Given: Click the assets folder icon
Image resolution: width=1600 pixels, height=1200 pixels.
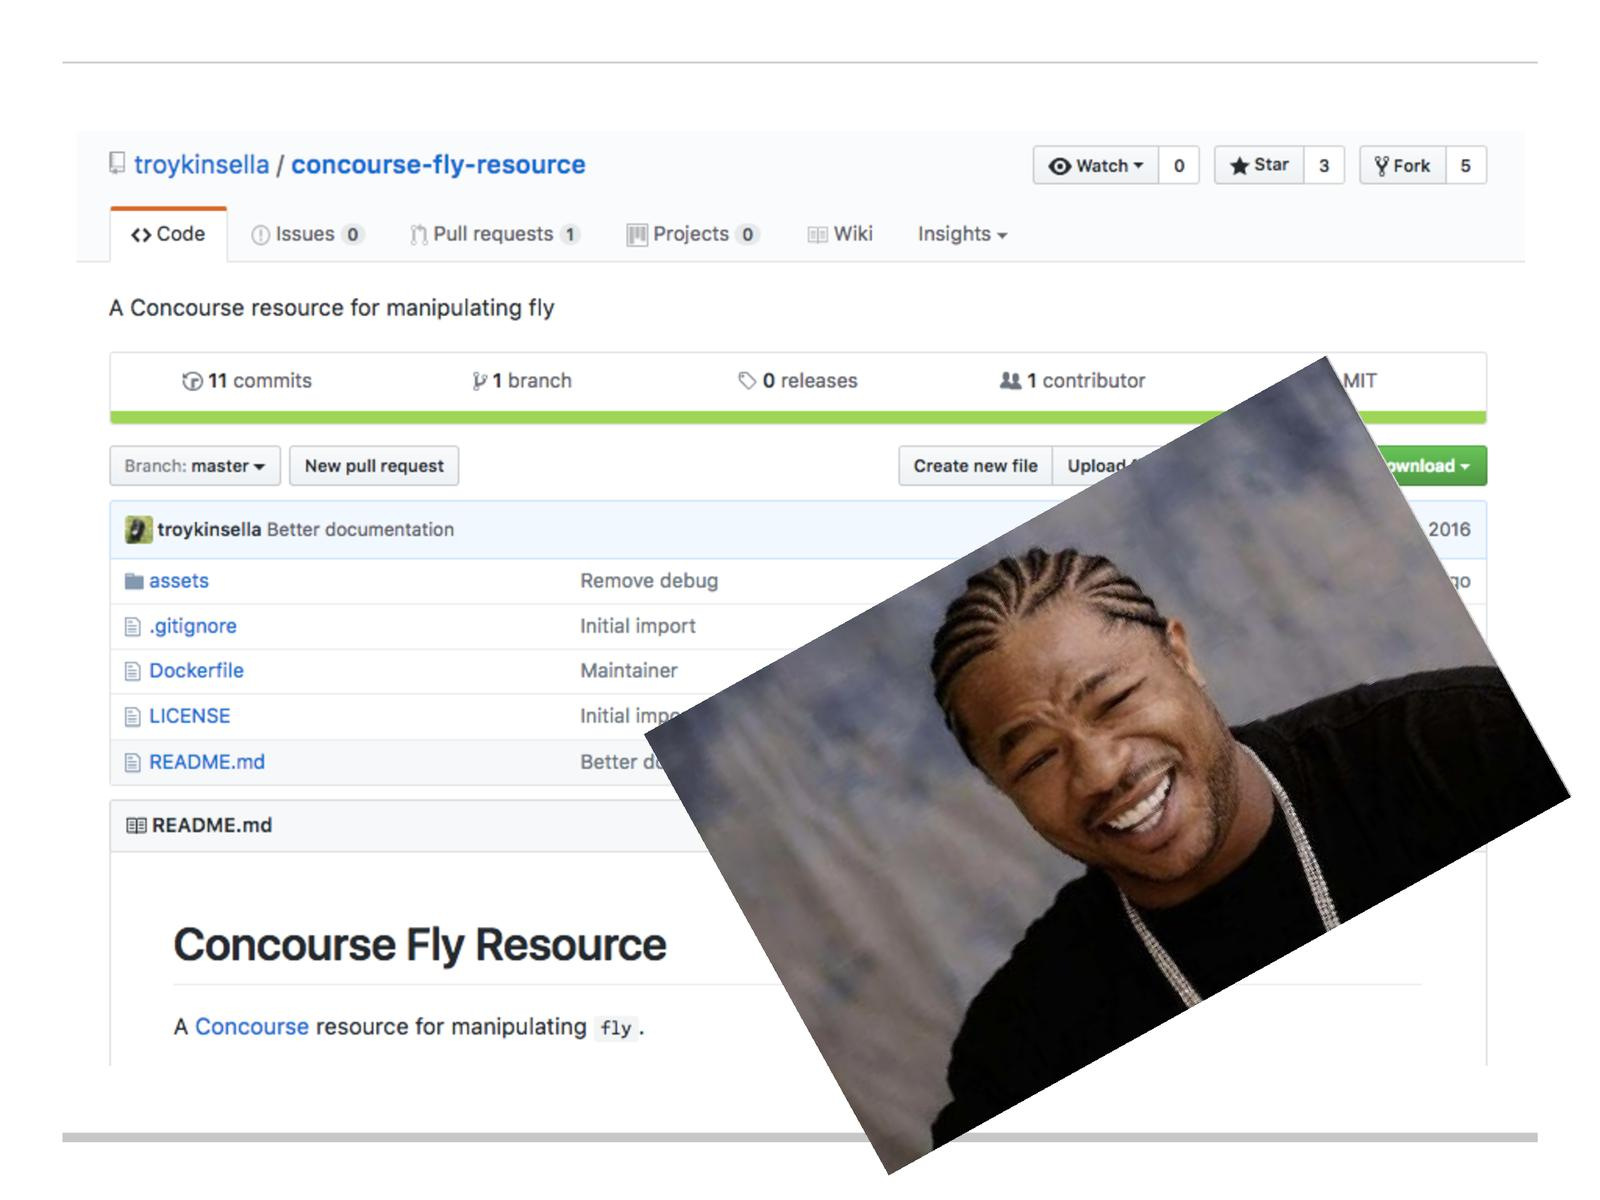Looking at the screenshot, I should (x=134, y=581).
